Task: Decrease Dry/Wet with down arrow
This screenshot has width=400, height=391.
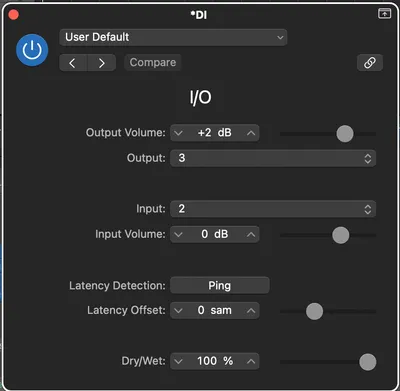Action: tap(179, 361)
